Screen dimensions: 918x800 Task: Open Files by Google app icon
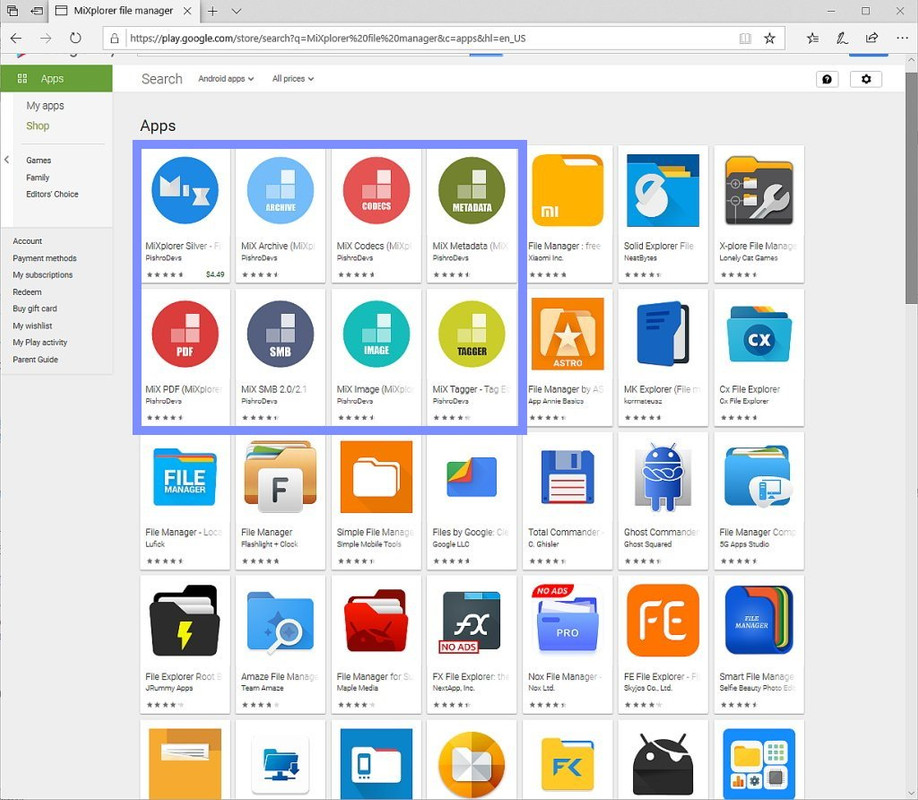pos(472,477)
